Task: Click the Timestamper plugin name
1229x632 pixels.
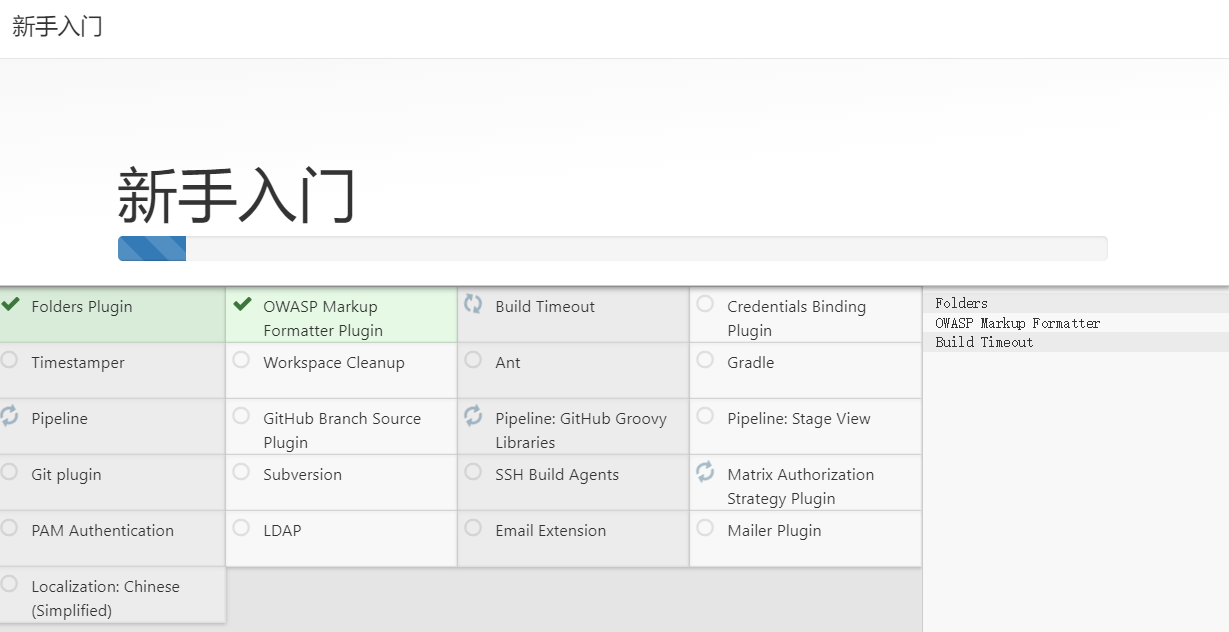Action: 78,363
